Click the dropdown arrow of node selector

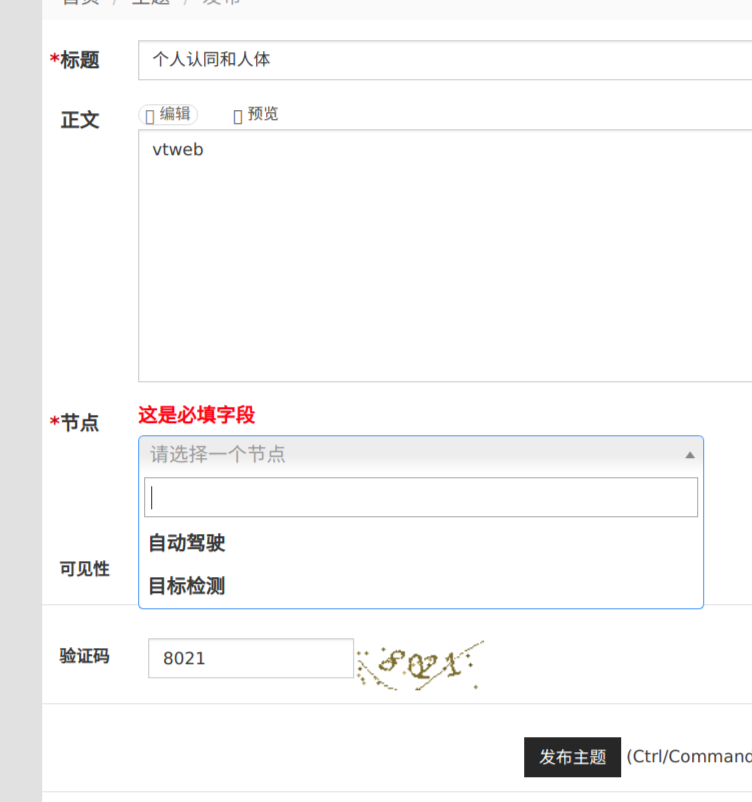(x=690, y=455)
